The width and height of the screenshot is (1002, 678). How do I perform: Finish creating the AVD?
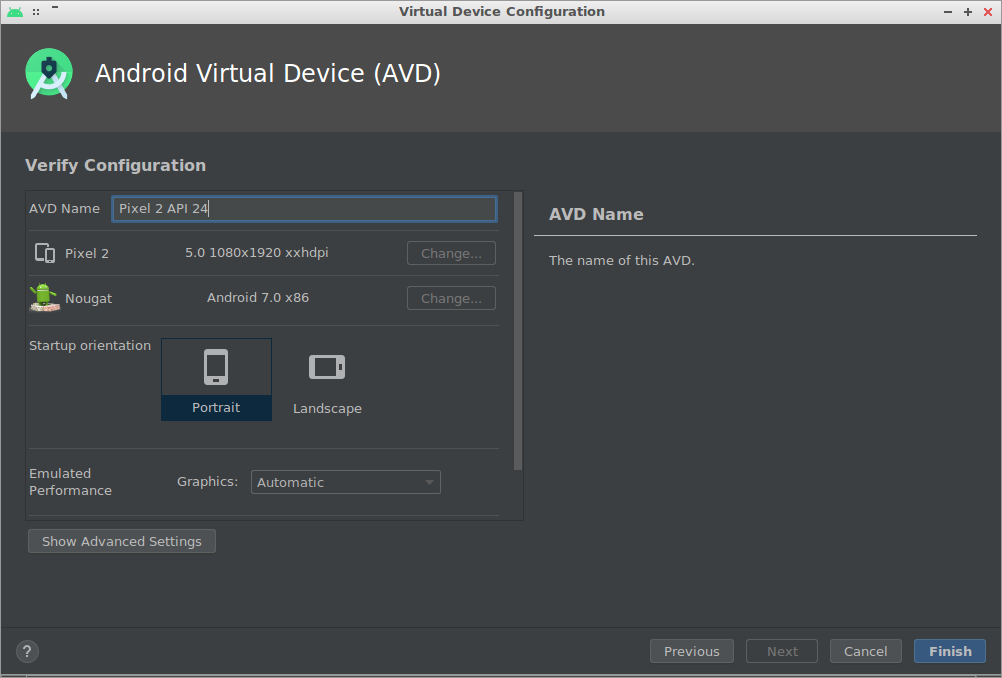point(950,651)
